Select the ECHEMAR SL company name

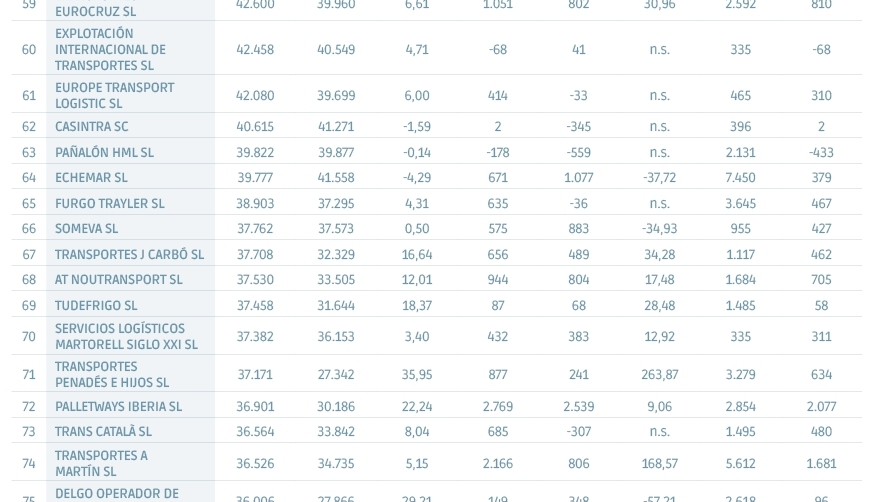91,178
